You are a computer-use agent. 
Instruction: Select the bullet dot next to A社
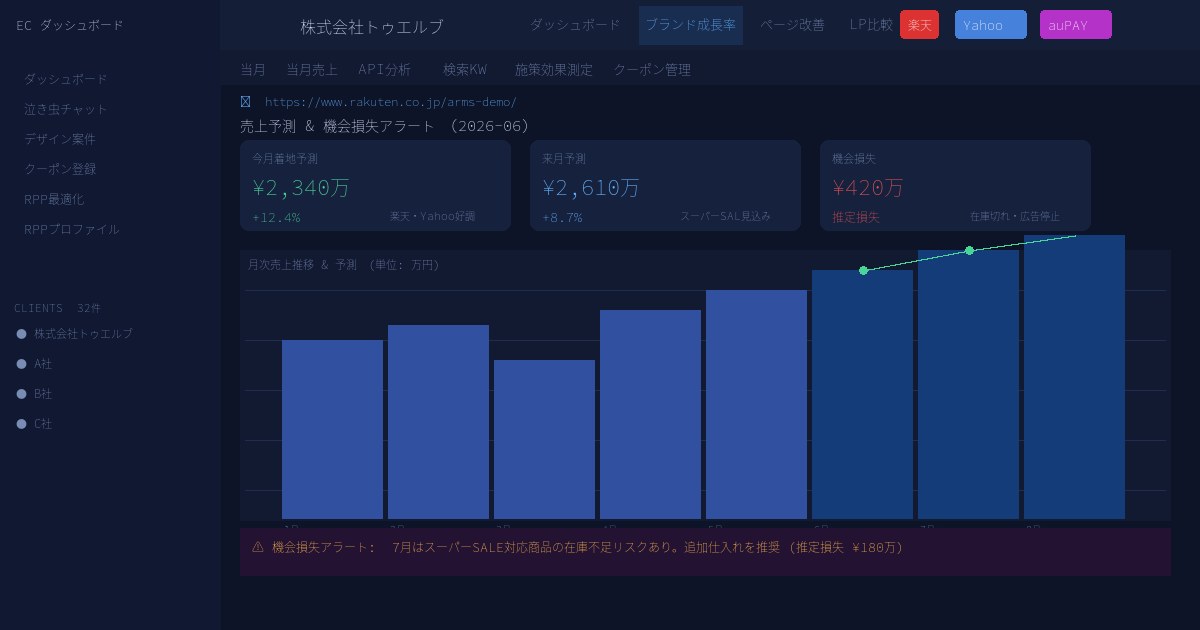pyautogui.click(x=22, y=364)
